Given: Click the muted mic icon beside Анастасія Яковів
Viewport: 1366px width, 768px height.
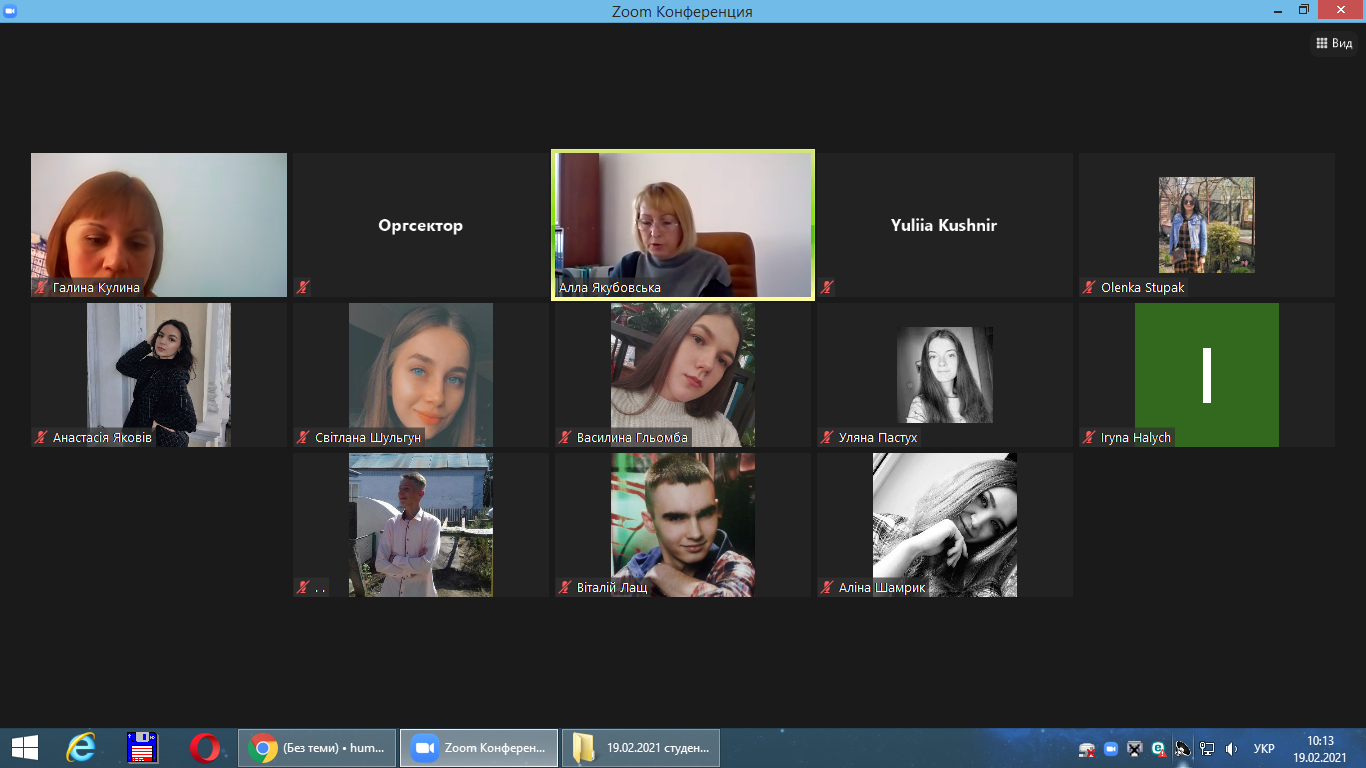Looking at the screenshot, I should click(41, 438).
